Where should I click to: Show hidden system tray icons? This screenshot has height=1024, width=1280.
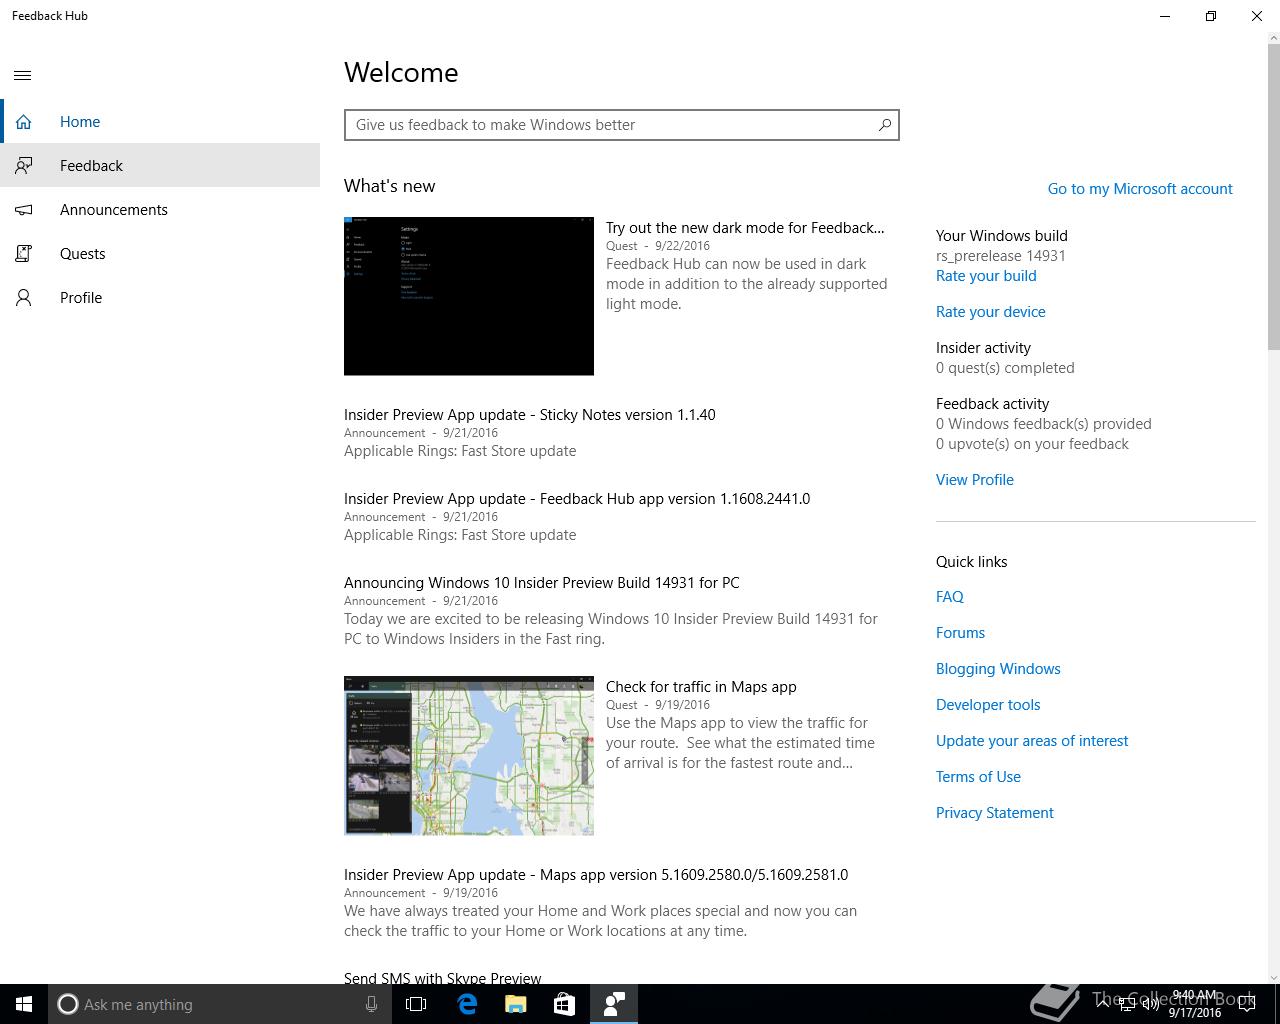click(1104, 1004)
